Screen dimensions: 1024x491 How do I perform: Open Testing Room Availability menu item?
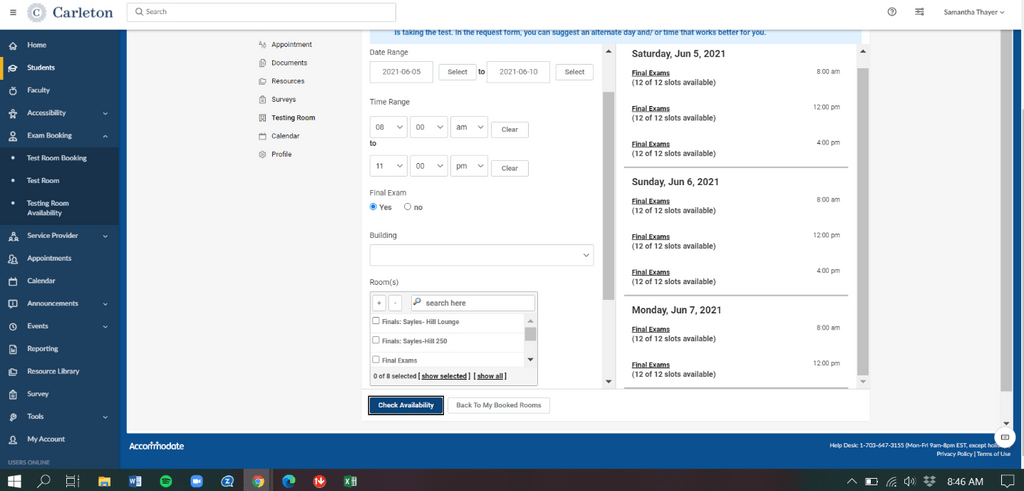pyautogui.click(x=48, y=208)
